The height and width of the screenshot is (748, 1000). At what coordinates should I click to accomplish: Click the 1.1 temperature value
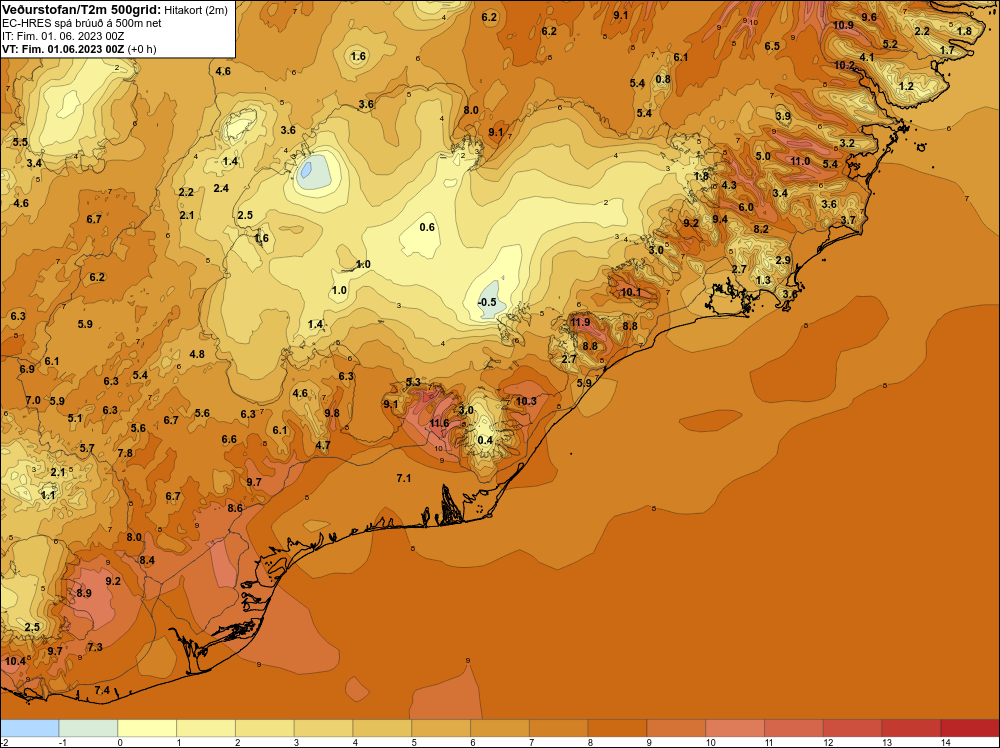point(48,495)
